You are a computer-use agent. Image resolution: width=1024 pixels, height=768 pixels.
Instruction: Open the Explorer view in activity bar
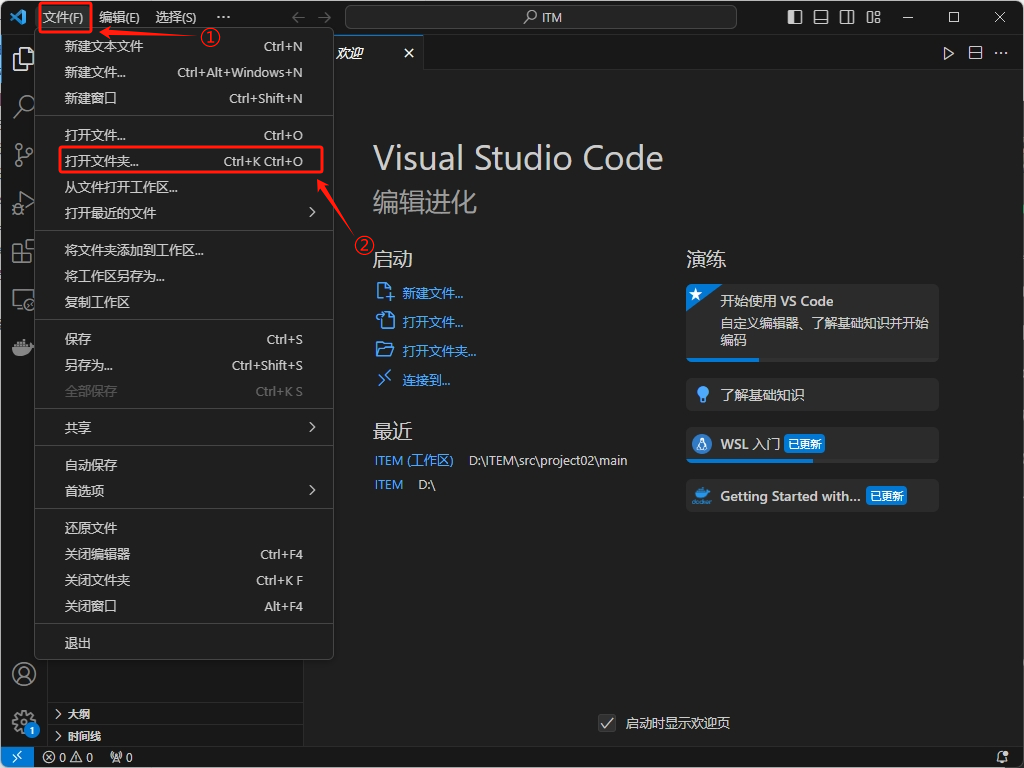click(23, 59)
